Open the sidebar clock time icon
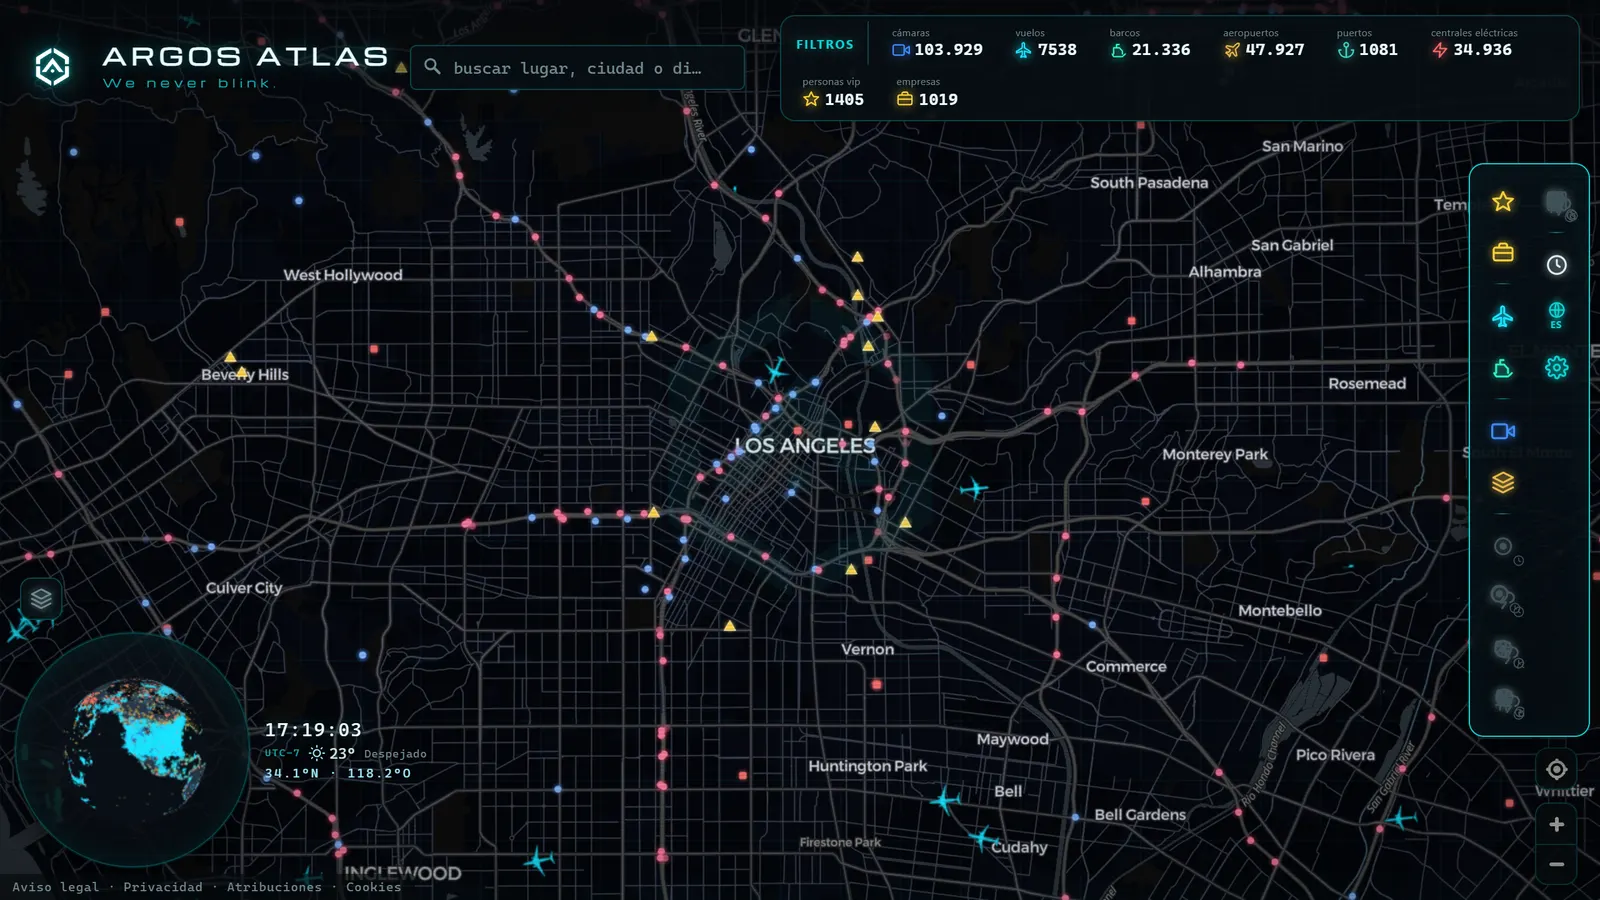Image resolution: width=1600 pixels, height=900 pixels. (x=1556, y=265)
